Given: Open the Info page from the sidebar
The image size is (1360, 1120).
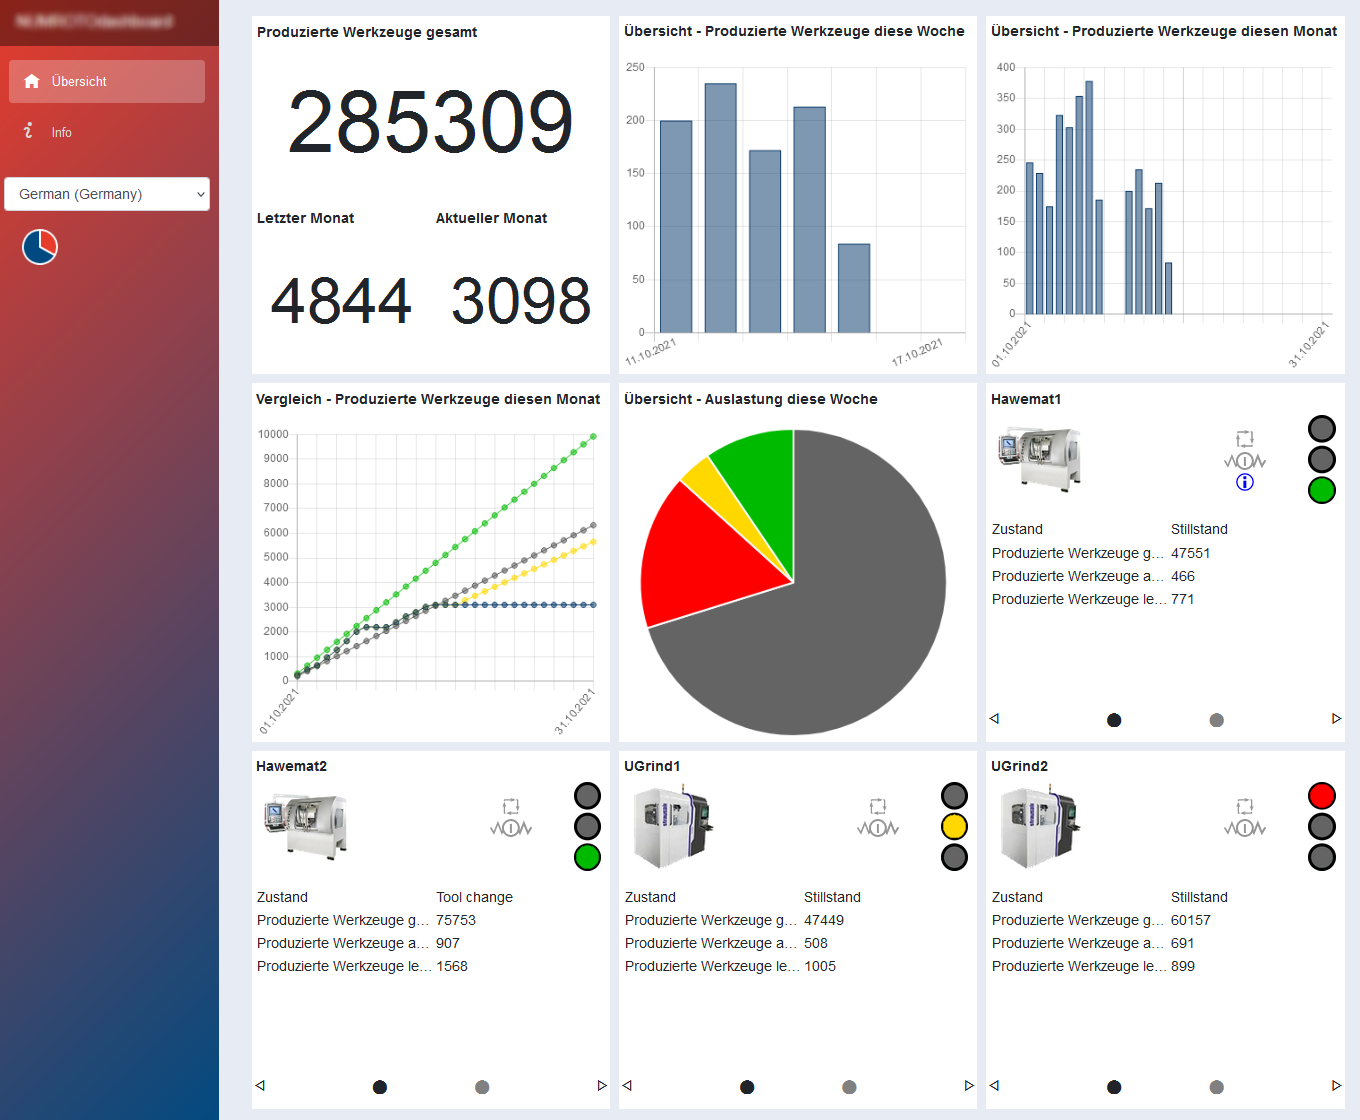Looking at the screenshot, I should (61, 131).
